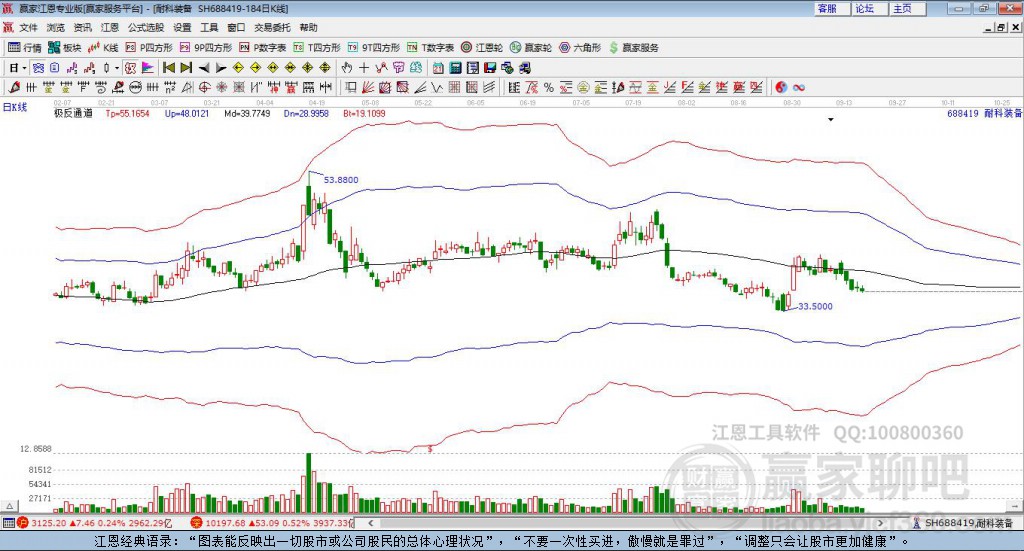Open the 窗口 menu
Viewport: 1024px width, 551px height.
(x=236, y=27)
